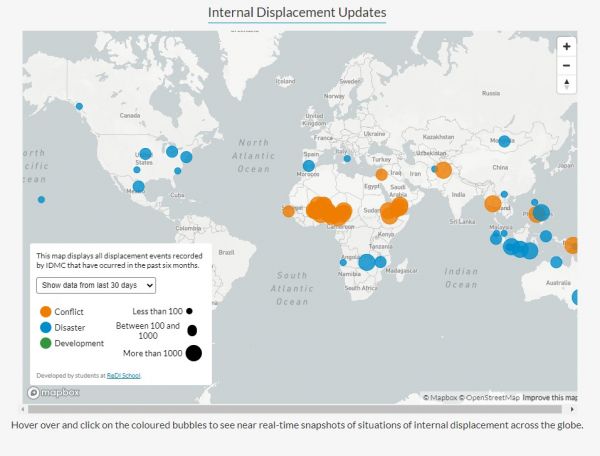Click the orange conflict bubble over Afghanistan

point(444,170)
